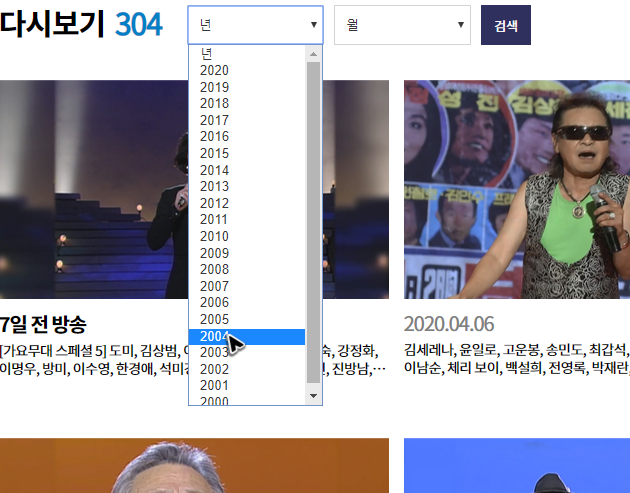The width and height of the screenshot is (630, 493).
Task: Choose 2012 in the year list
Action: pyautogui.click(x=247, y=203)
